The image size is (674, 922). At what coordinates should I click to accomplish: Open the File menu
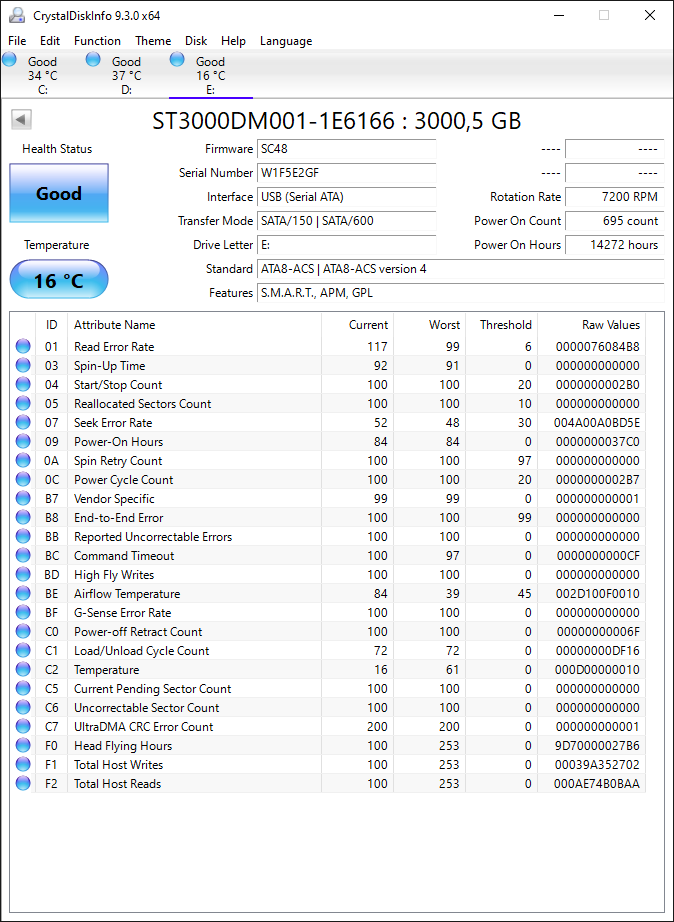(x=17, y=41)
